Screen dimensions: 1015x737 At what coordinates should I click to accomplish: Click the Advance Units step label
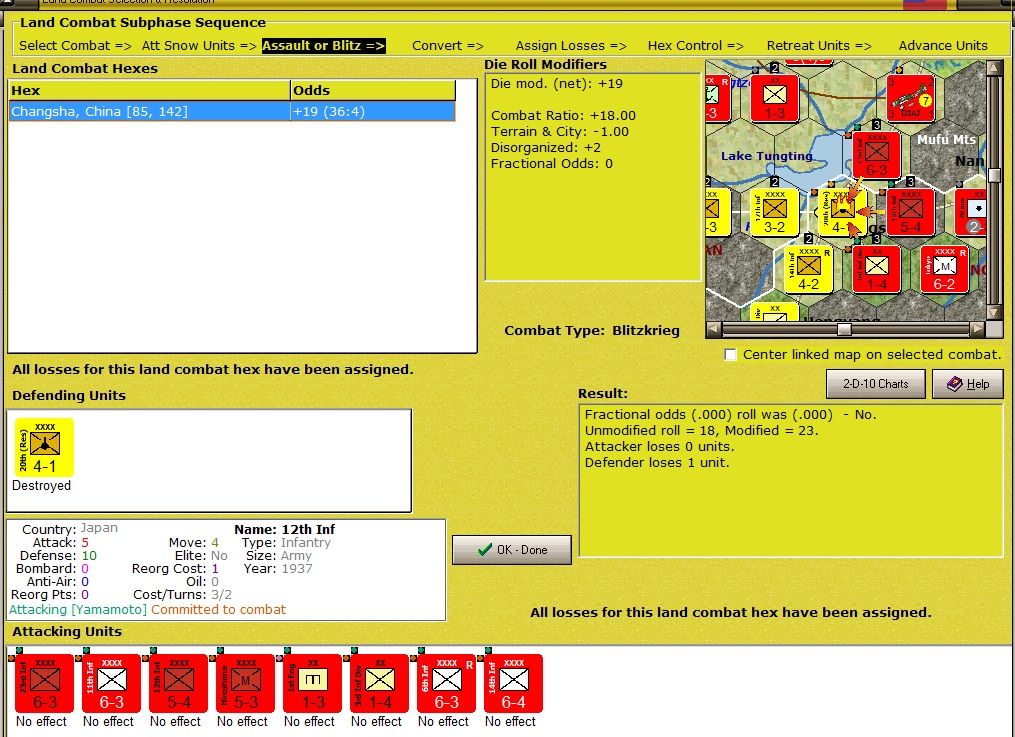coord(943,45)
